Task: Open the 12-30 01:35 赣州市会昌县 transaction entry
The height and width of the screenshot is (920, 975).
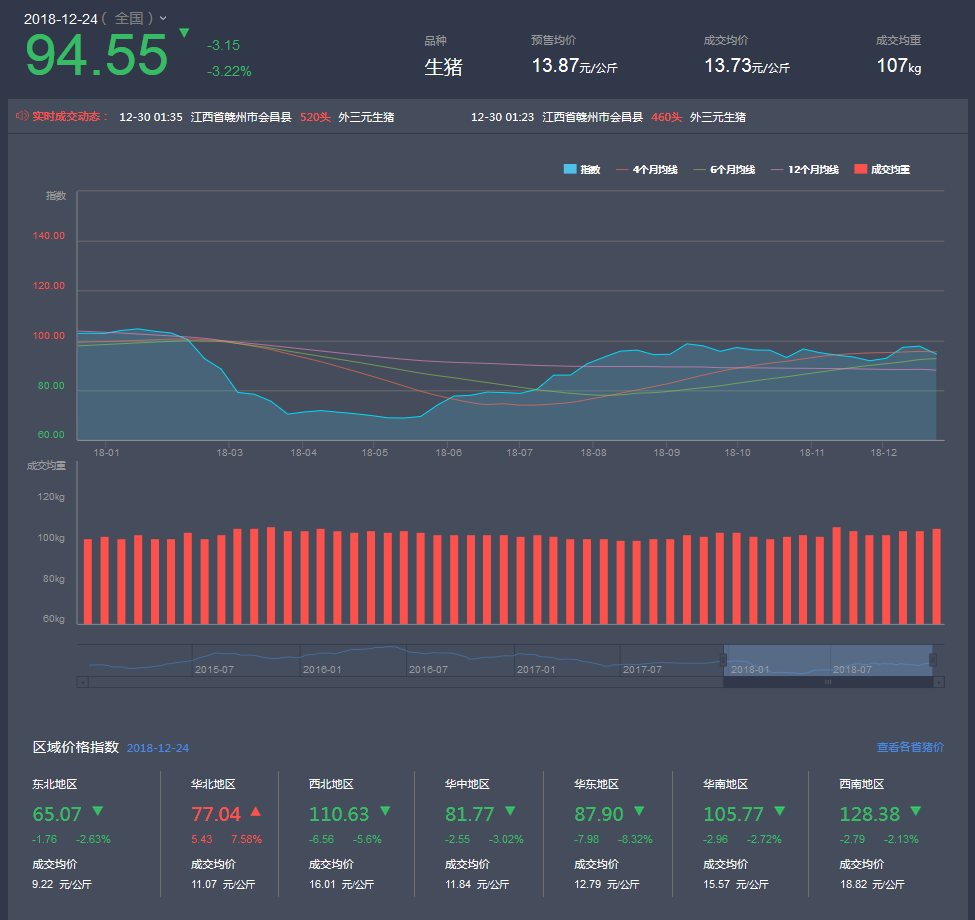Action: 256,117
